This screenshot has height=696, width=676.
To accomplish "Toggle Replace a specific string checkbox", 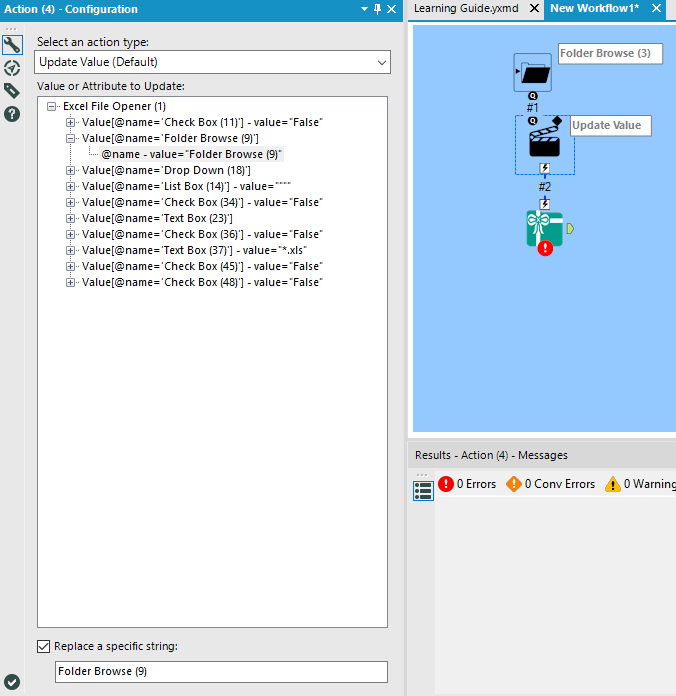I will tap(43, 646).
